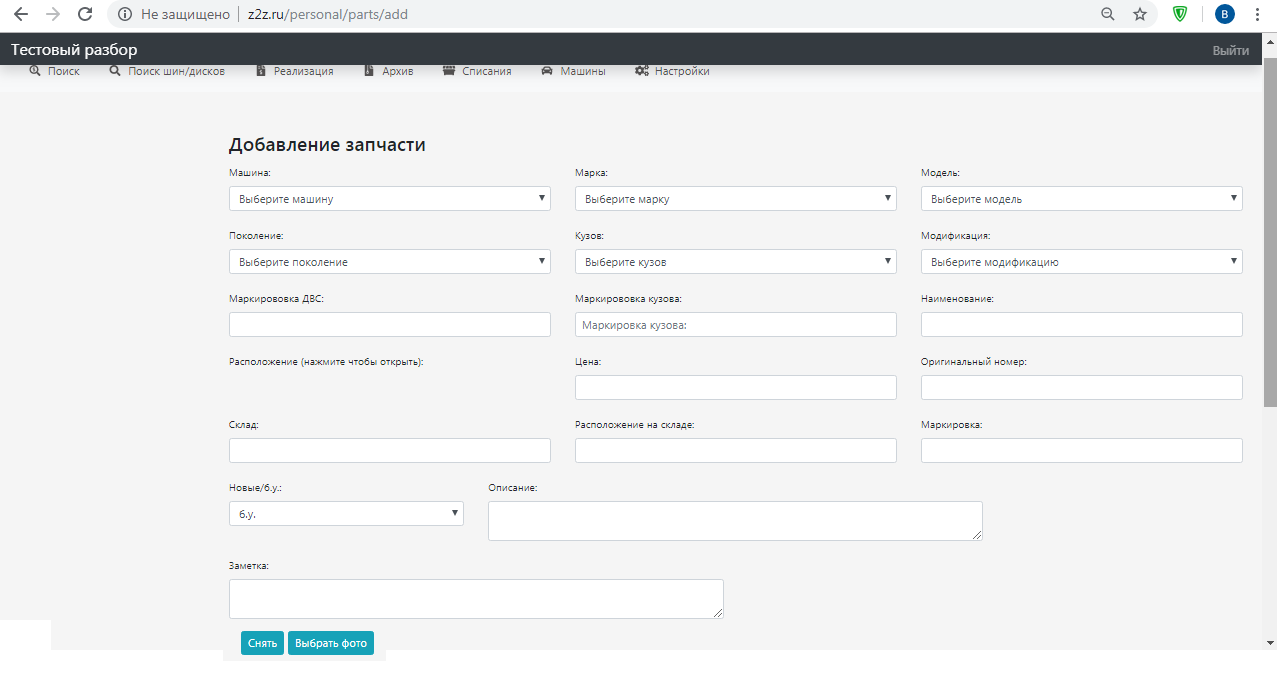Open the 'Поиск' menu item
Image resolution: width=1277 pixels, height=675 pixels.
pyautogui.click(x=64, y=71)
